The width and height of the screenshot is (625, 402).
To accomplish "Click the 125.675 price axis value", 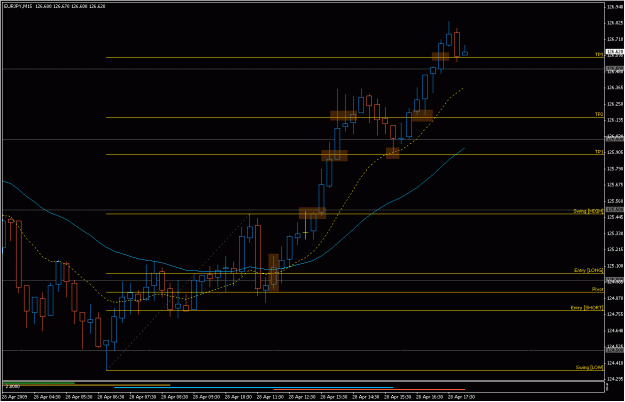I will tap(615, 185).
